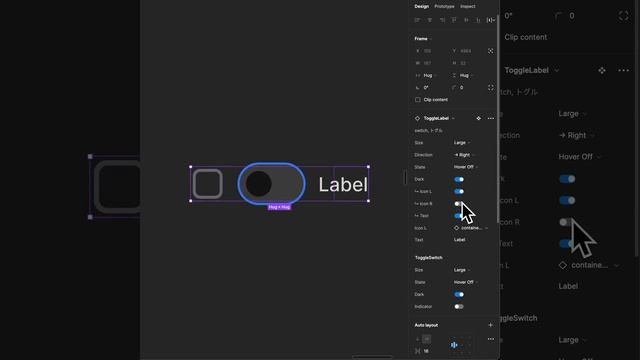The width and height of the screenshot is (640, 360).
Task: Click main component icon in magnified overlay
Action: pyautogui.click(x=602, y=71)
